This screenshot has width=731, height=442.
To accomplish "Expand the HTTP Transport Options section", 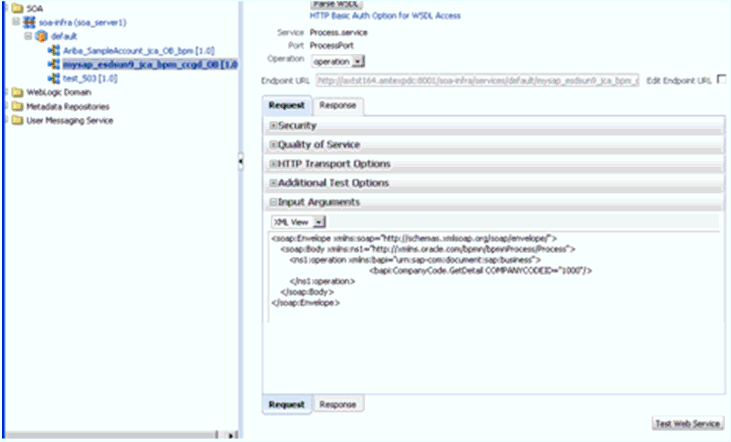I will [x=274, y=164].
